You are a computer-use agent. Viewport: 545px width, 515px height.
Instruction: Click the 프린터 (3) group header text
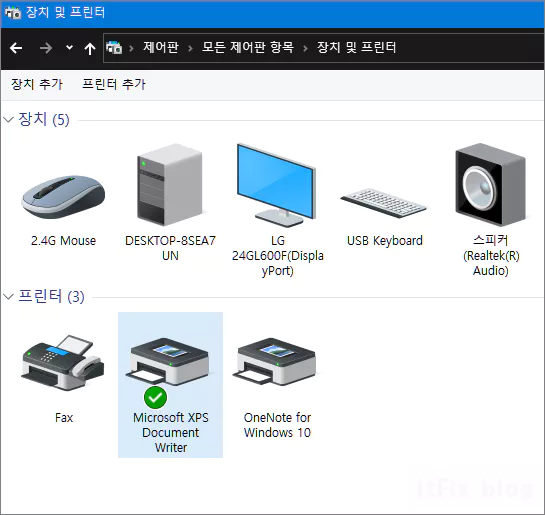click(51, 296)
